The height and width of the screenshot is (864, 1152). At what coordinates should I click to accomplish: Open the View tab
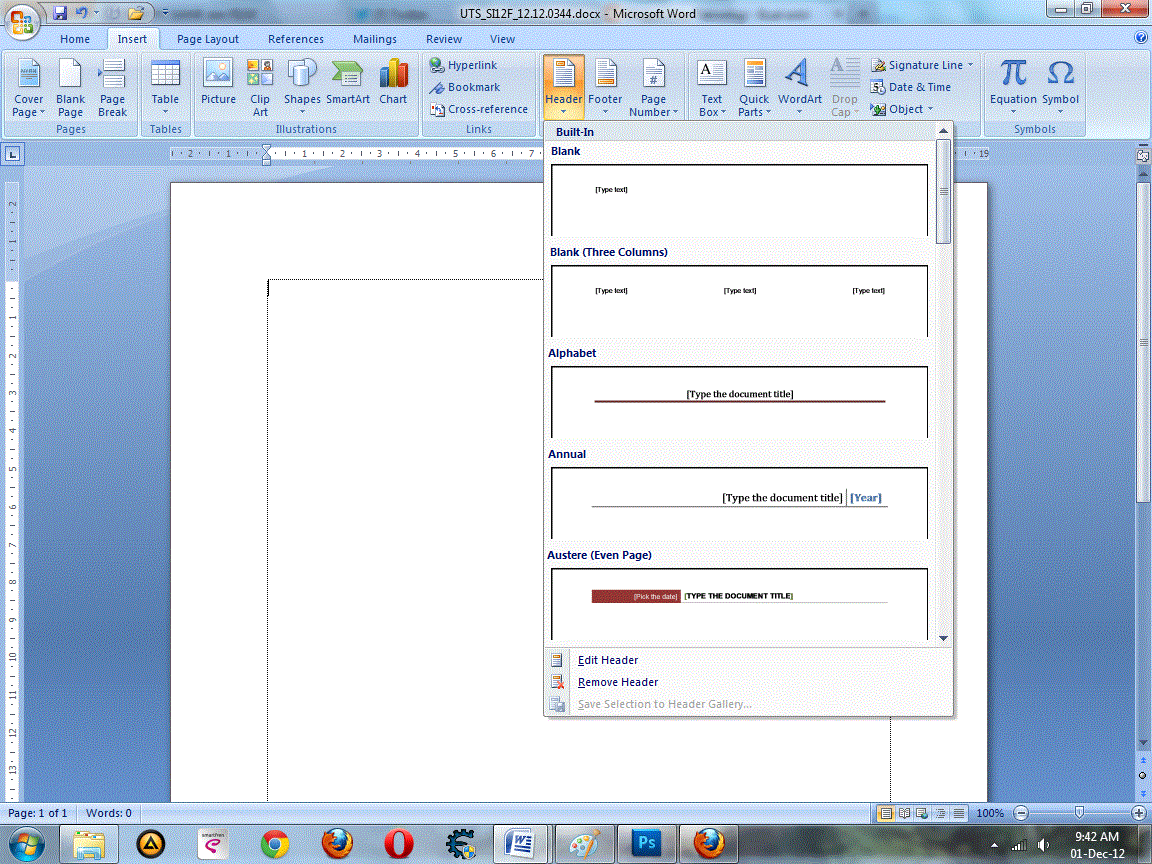pyautogui.click(x=502, y=39)
